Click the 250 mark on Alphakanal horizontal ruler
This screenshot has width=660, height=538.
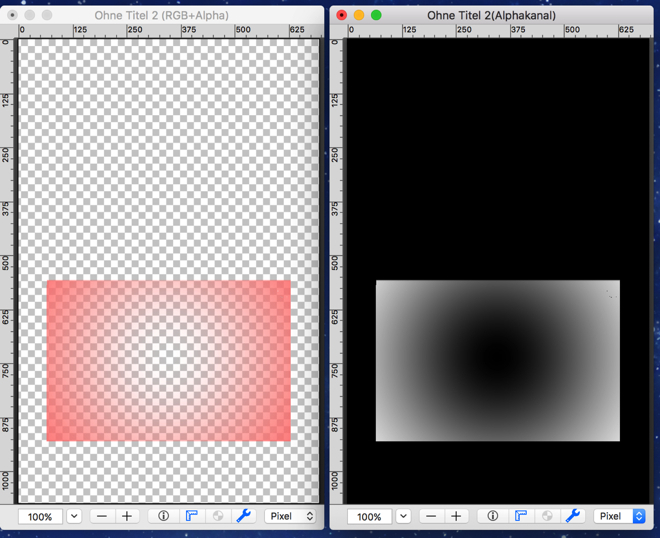(x=464, y=29)
